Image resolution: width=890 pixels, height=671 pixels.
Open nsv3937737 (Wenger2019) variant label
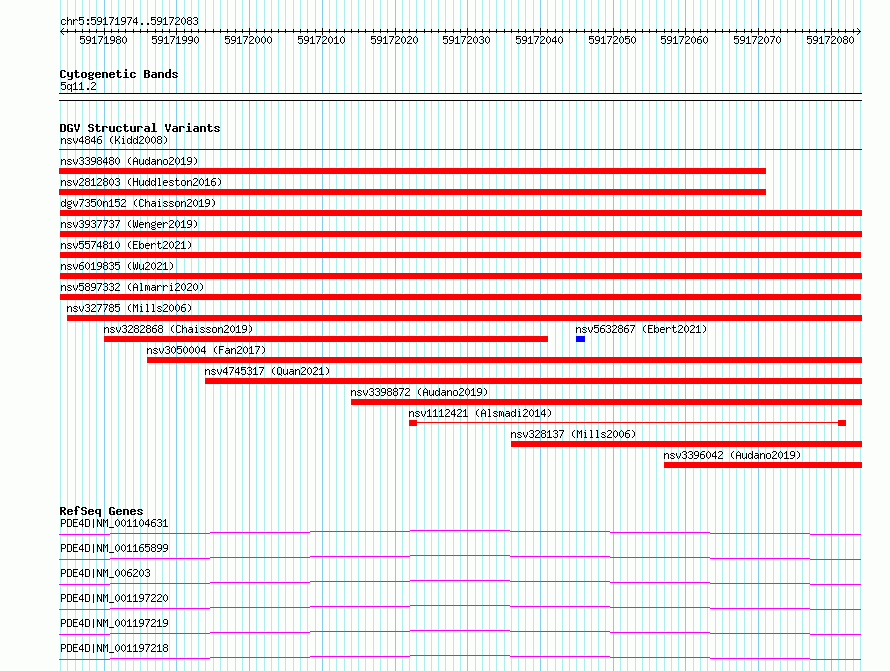(x=129, y=224)
